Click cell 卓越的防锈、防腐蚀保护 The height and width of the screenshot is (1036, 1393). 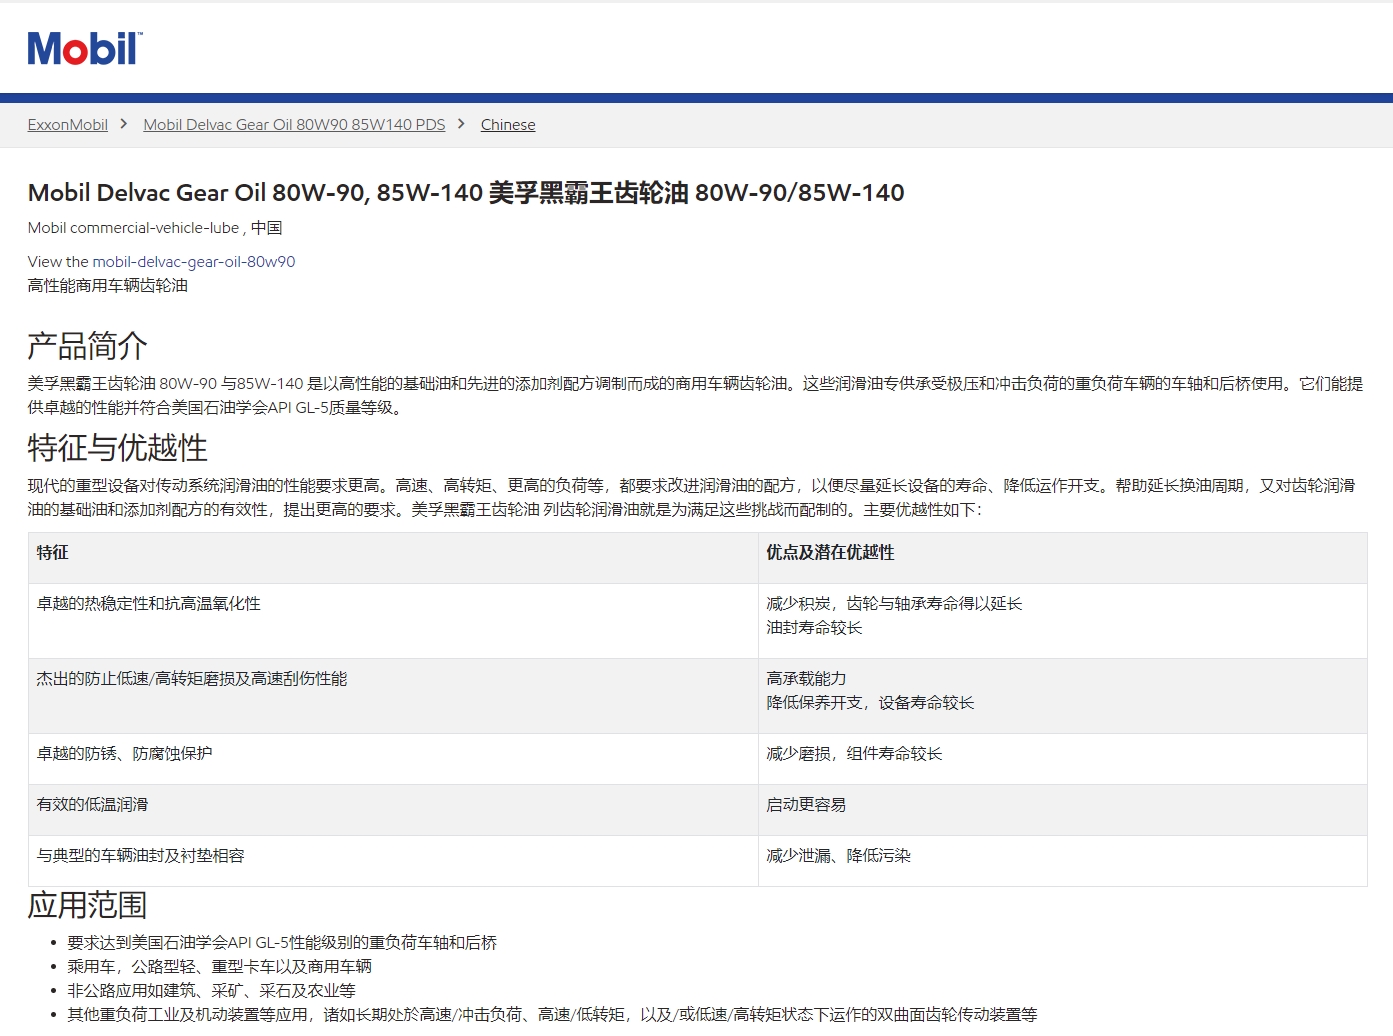393,759
